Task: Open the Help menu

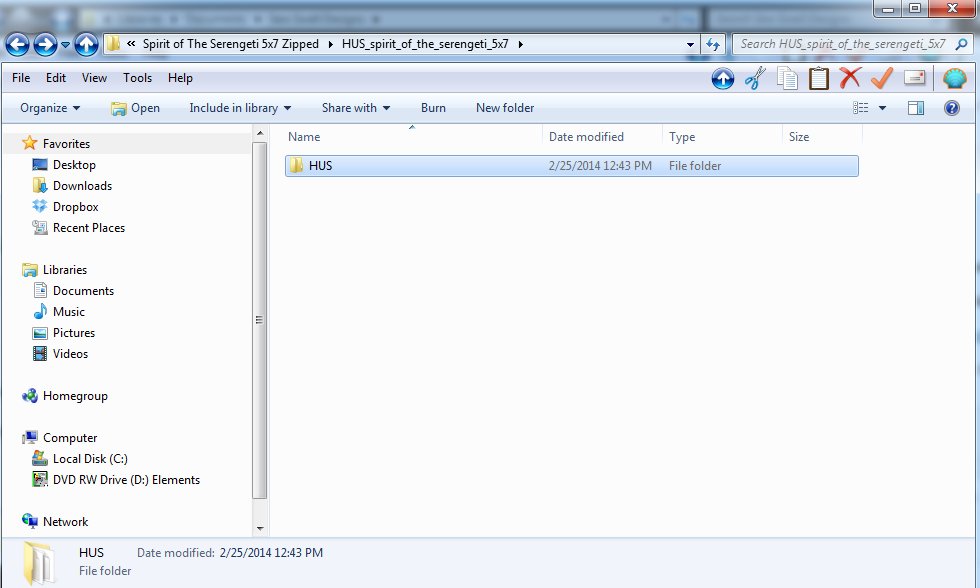Action: (180, 78)
